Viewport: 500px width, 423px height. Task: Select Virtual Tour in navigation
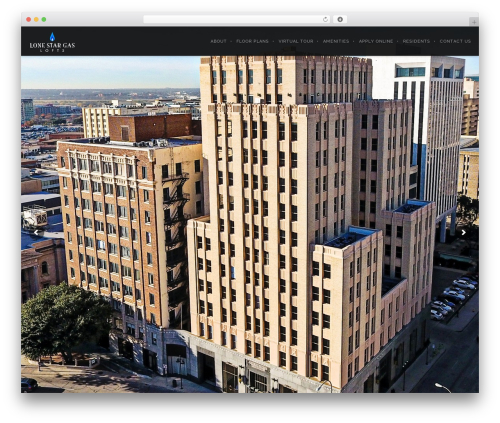[x=296, y=41]
